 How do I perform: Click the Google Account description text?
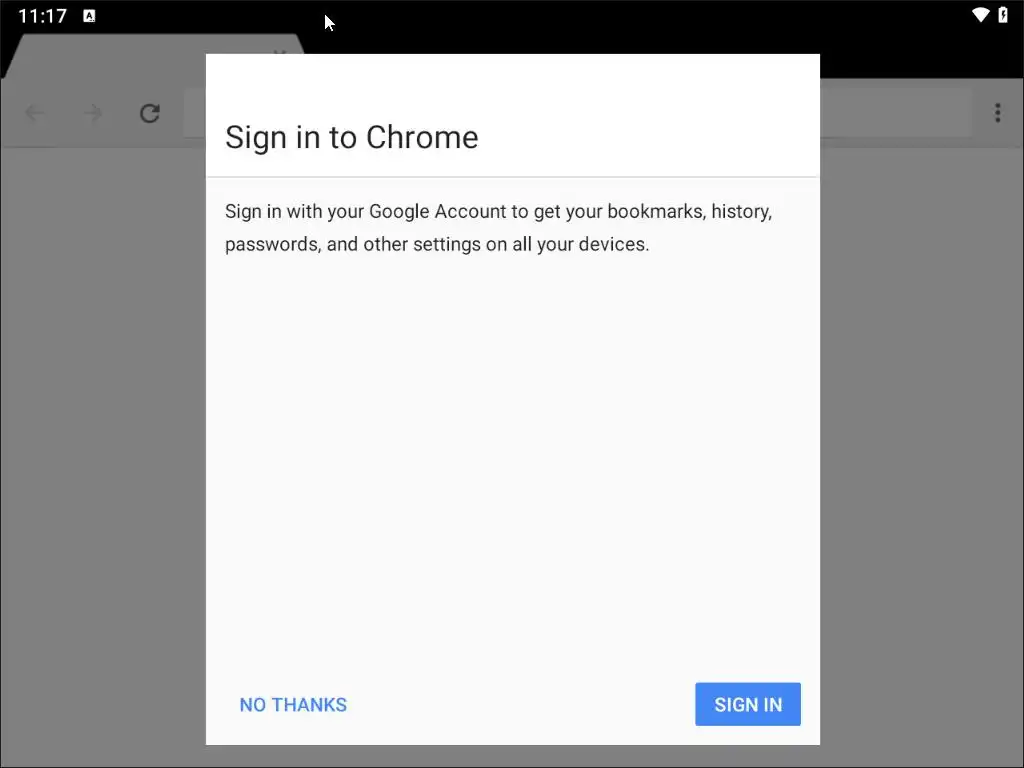click(498, 227)
